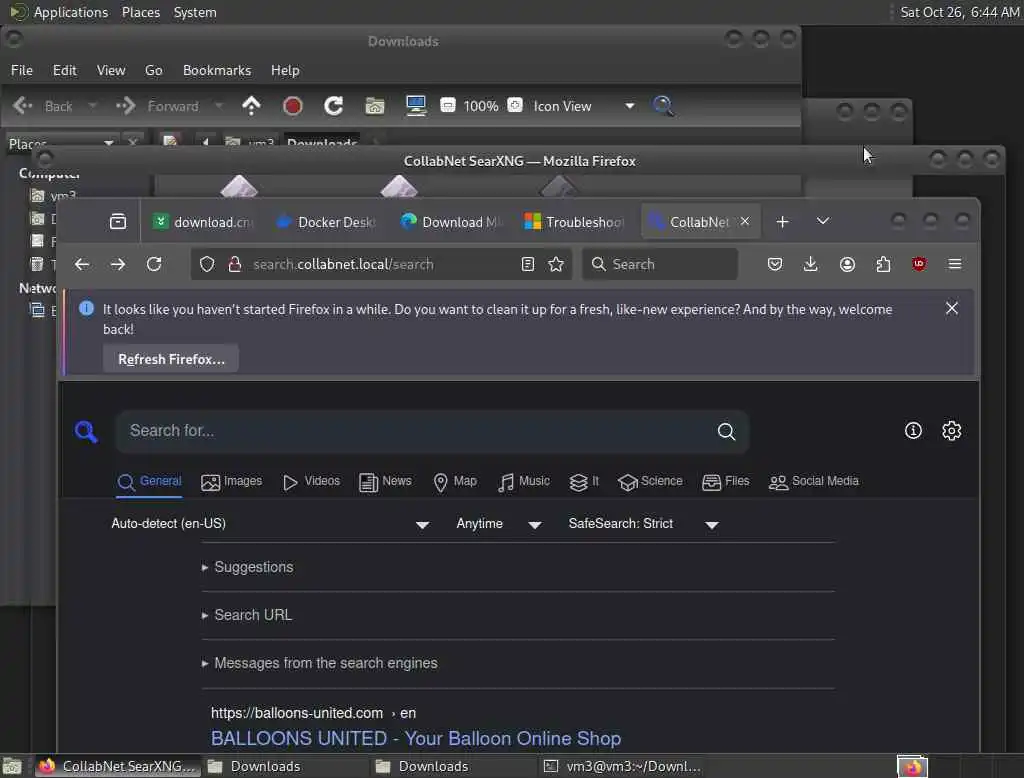Click the Firefox URL address bar
This screenshot has width=1024, height=778.
point(382,264)
